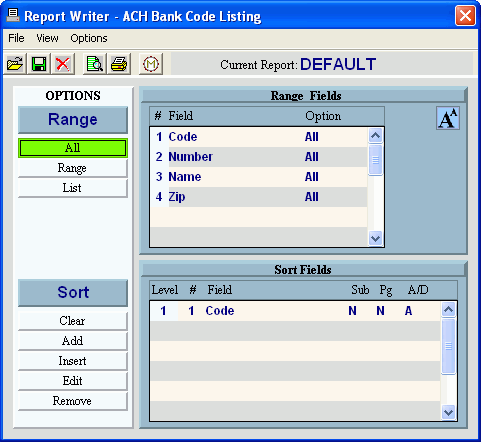Click the Remove sort button

(73, 401)
